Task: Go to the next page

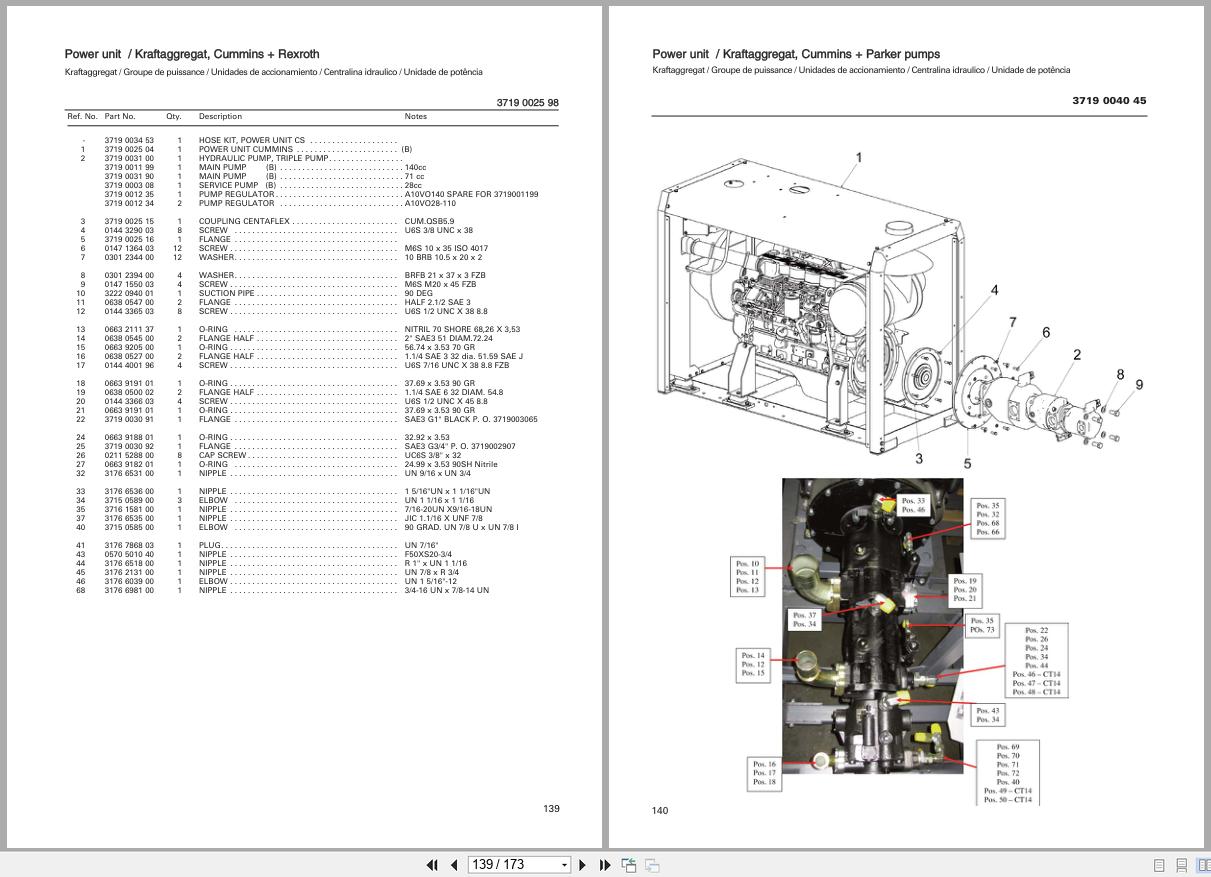Action: tap(583, 865)
